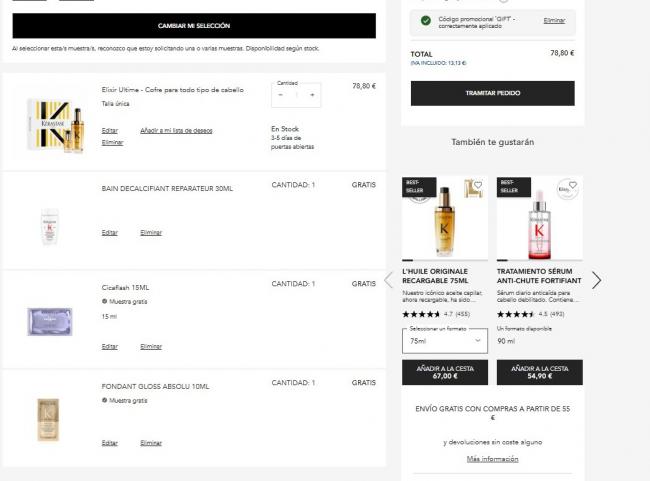The width and height of the screenshot is (650, 481).
Task: Decrease Elixir Ultime quantity with minus
Action: tap(281, 95)
